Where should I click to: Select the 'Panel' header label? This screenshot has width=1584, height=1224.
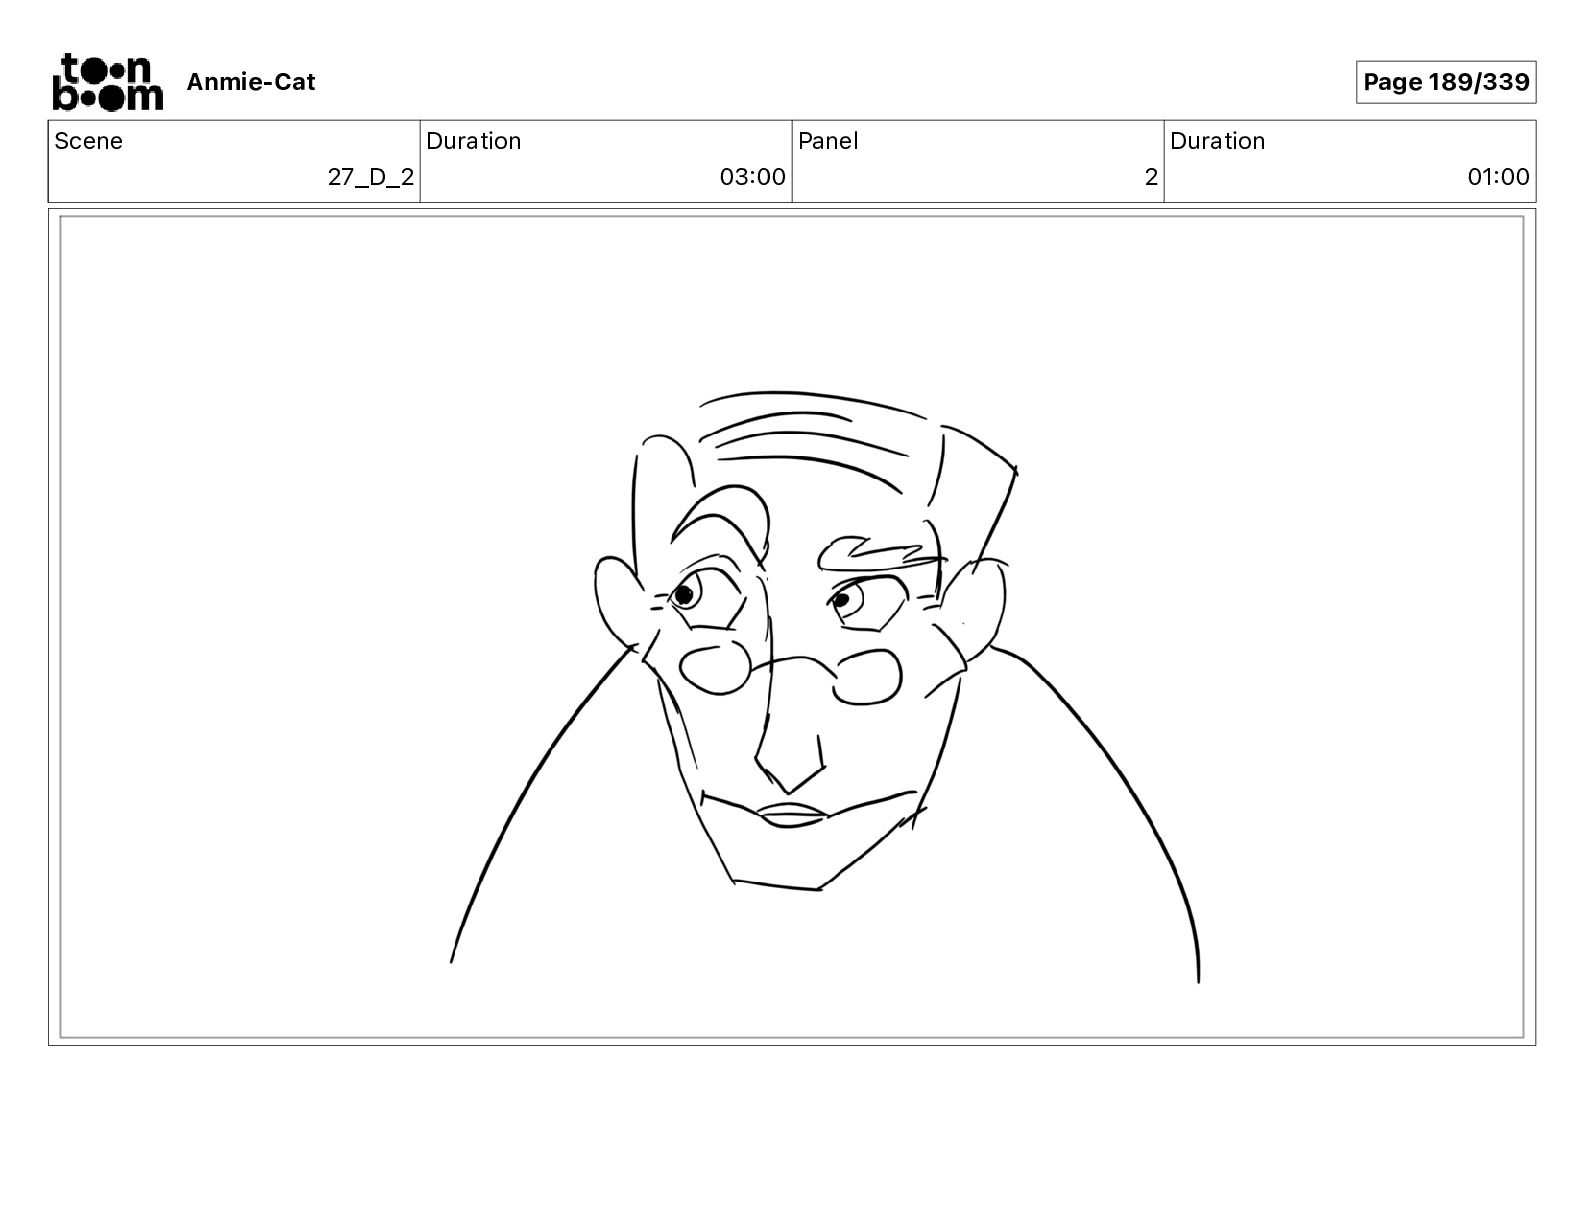(828, 141)
